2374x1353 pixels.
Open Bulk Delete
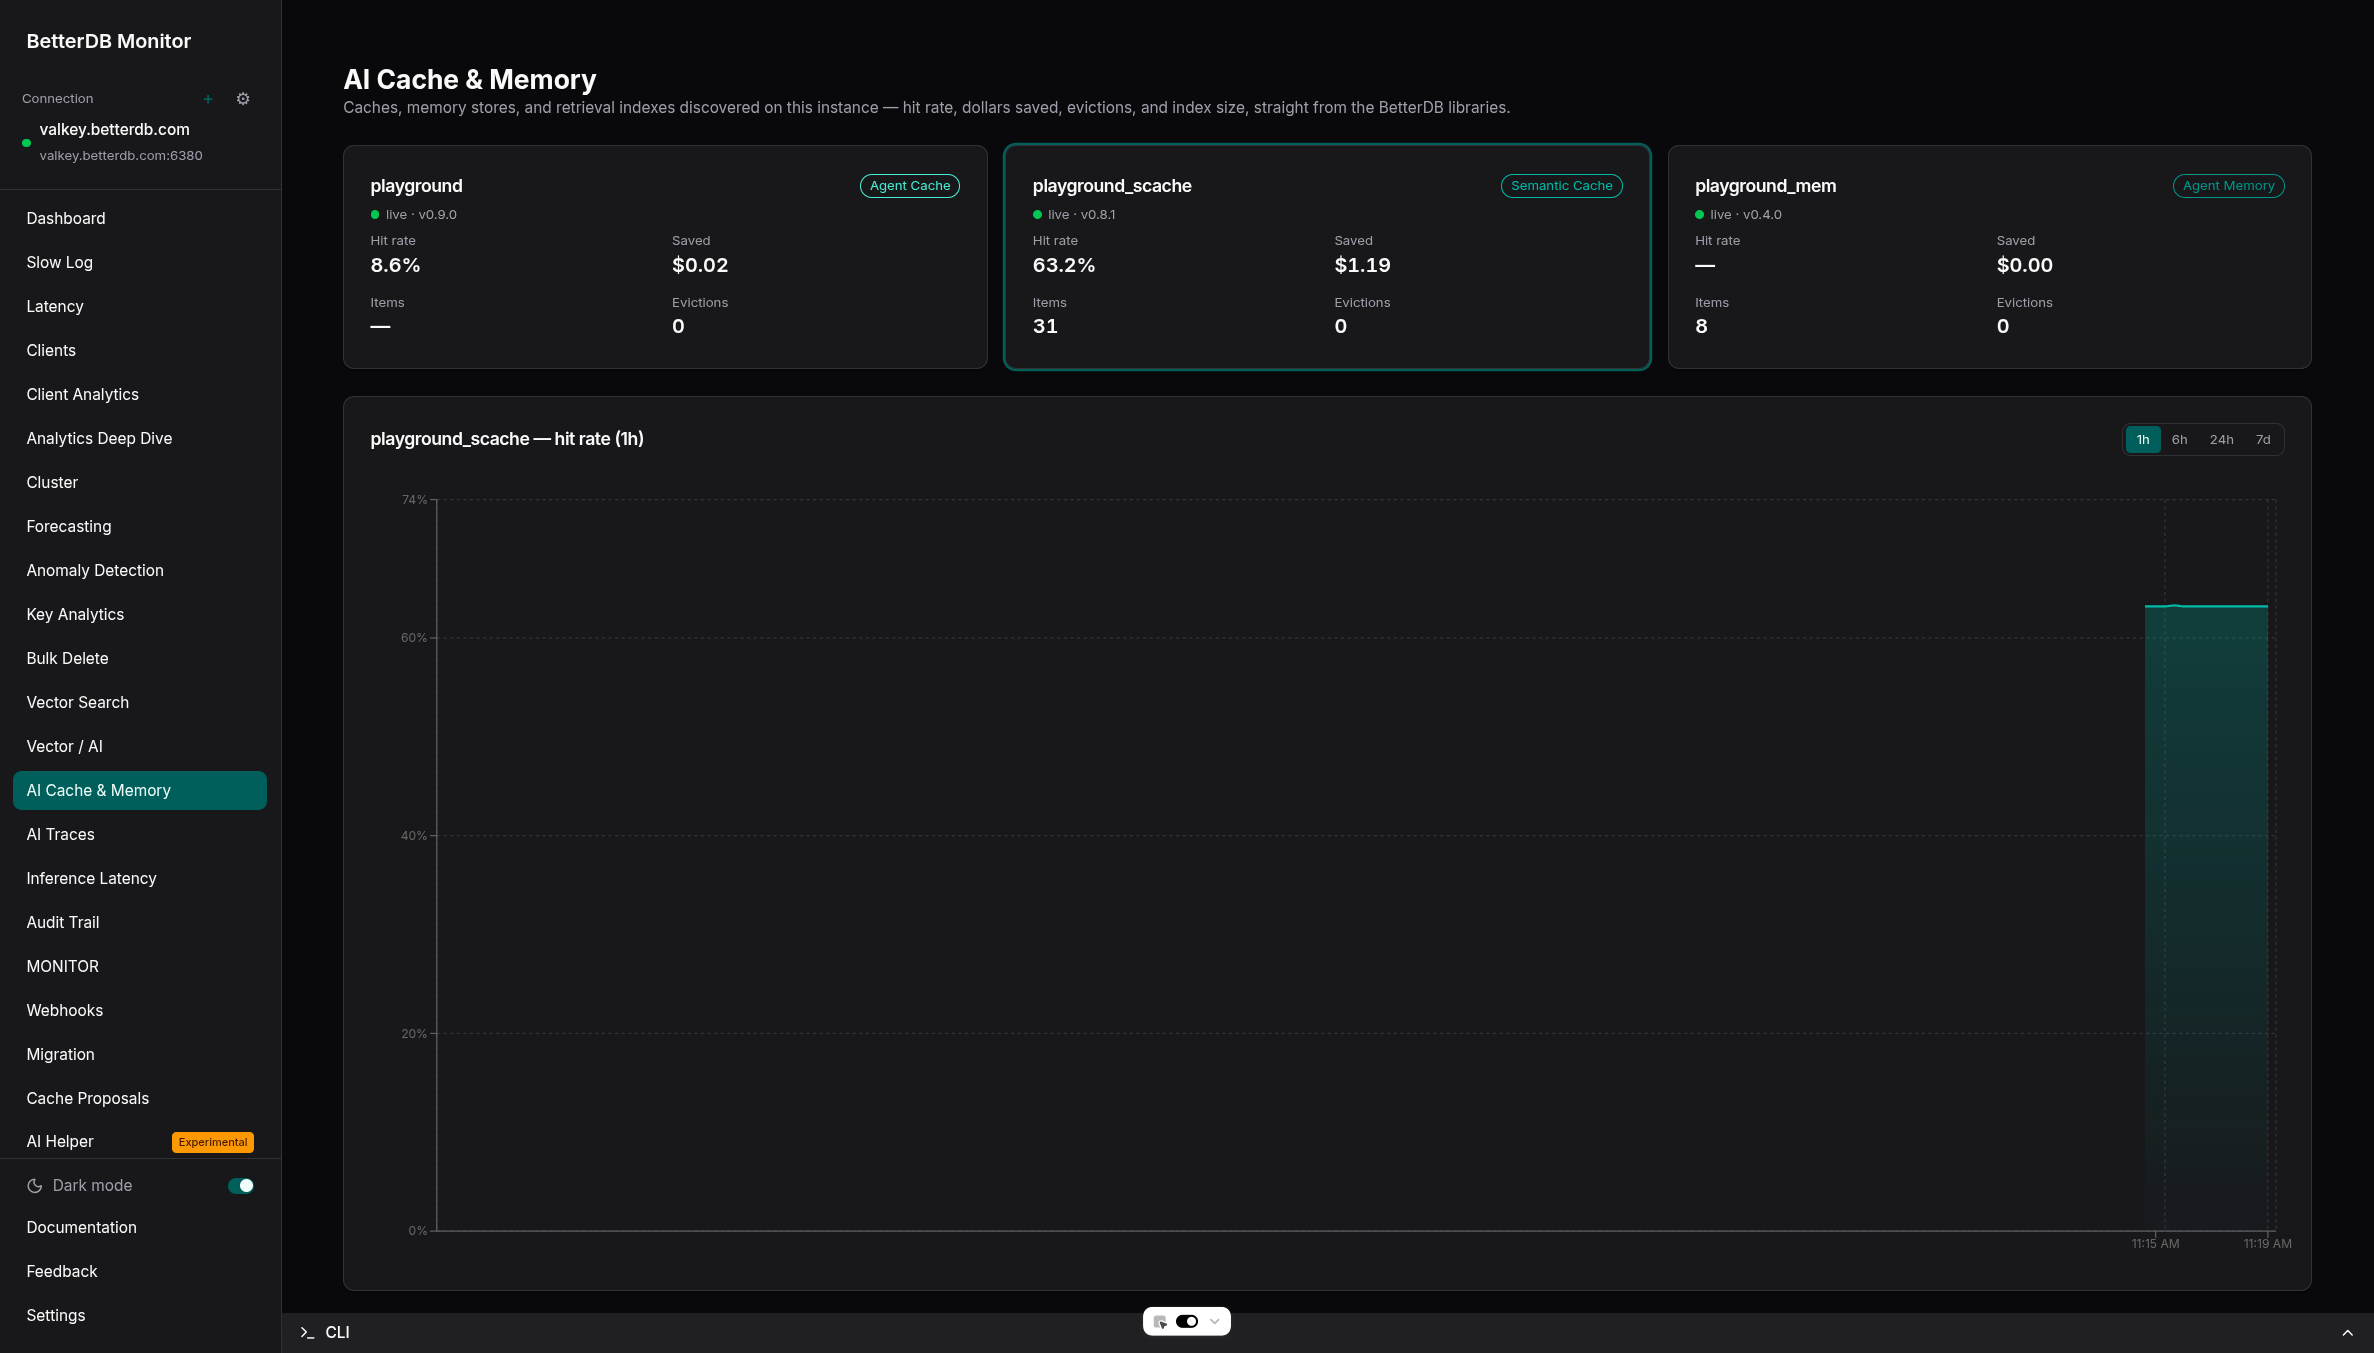[140, 659]
